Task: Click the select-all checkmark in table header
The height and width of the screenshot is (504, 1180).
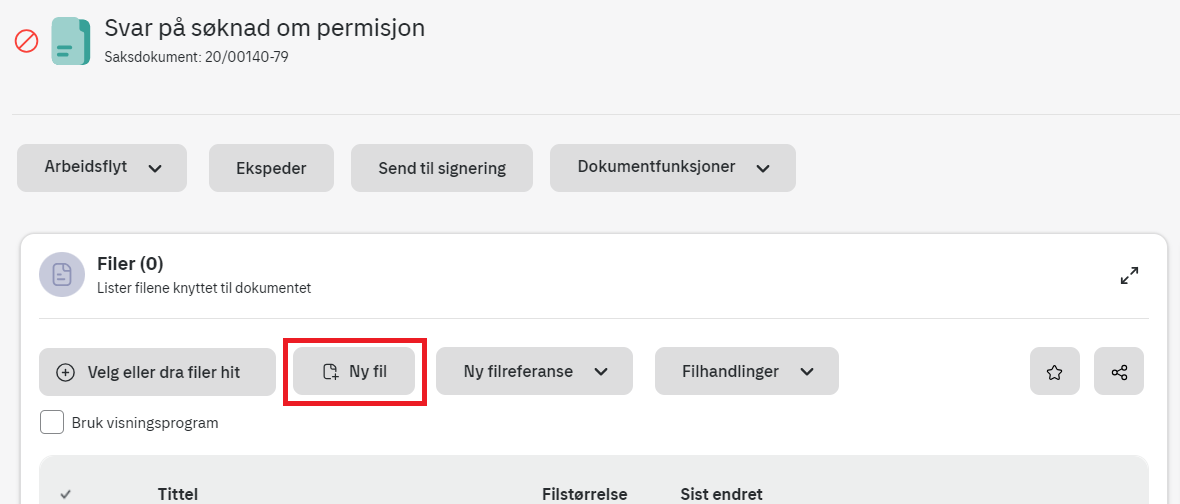Action: coord(65,494)
